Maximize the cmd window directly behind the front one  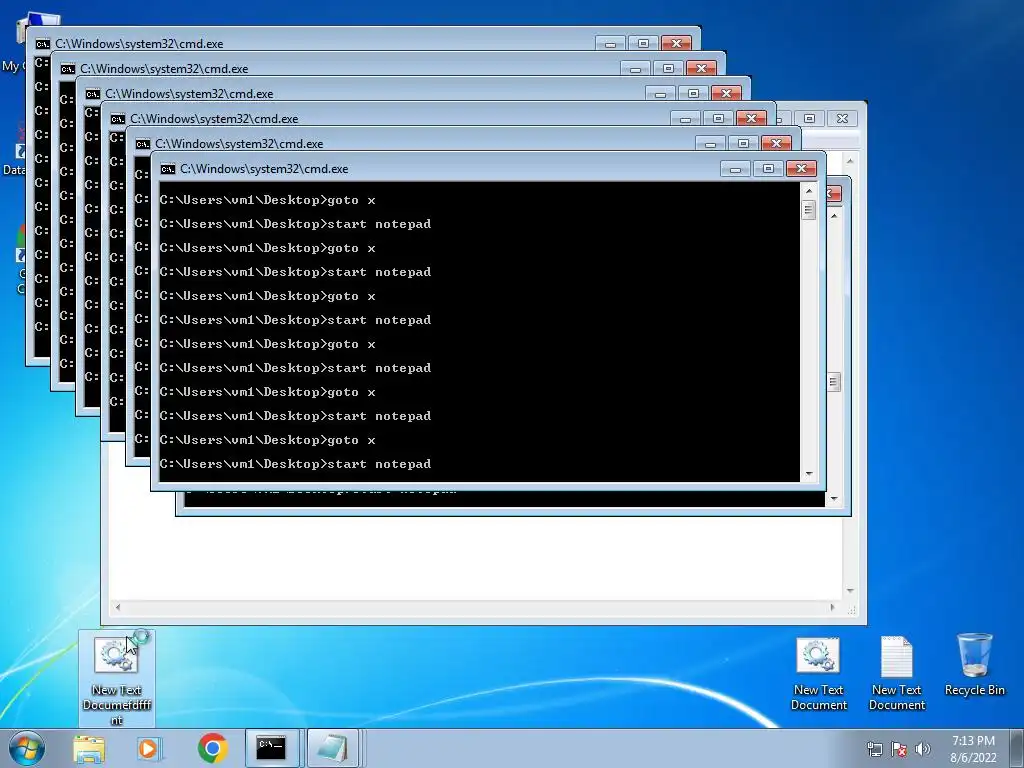[x=743, y=143]
